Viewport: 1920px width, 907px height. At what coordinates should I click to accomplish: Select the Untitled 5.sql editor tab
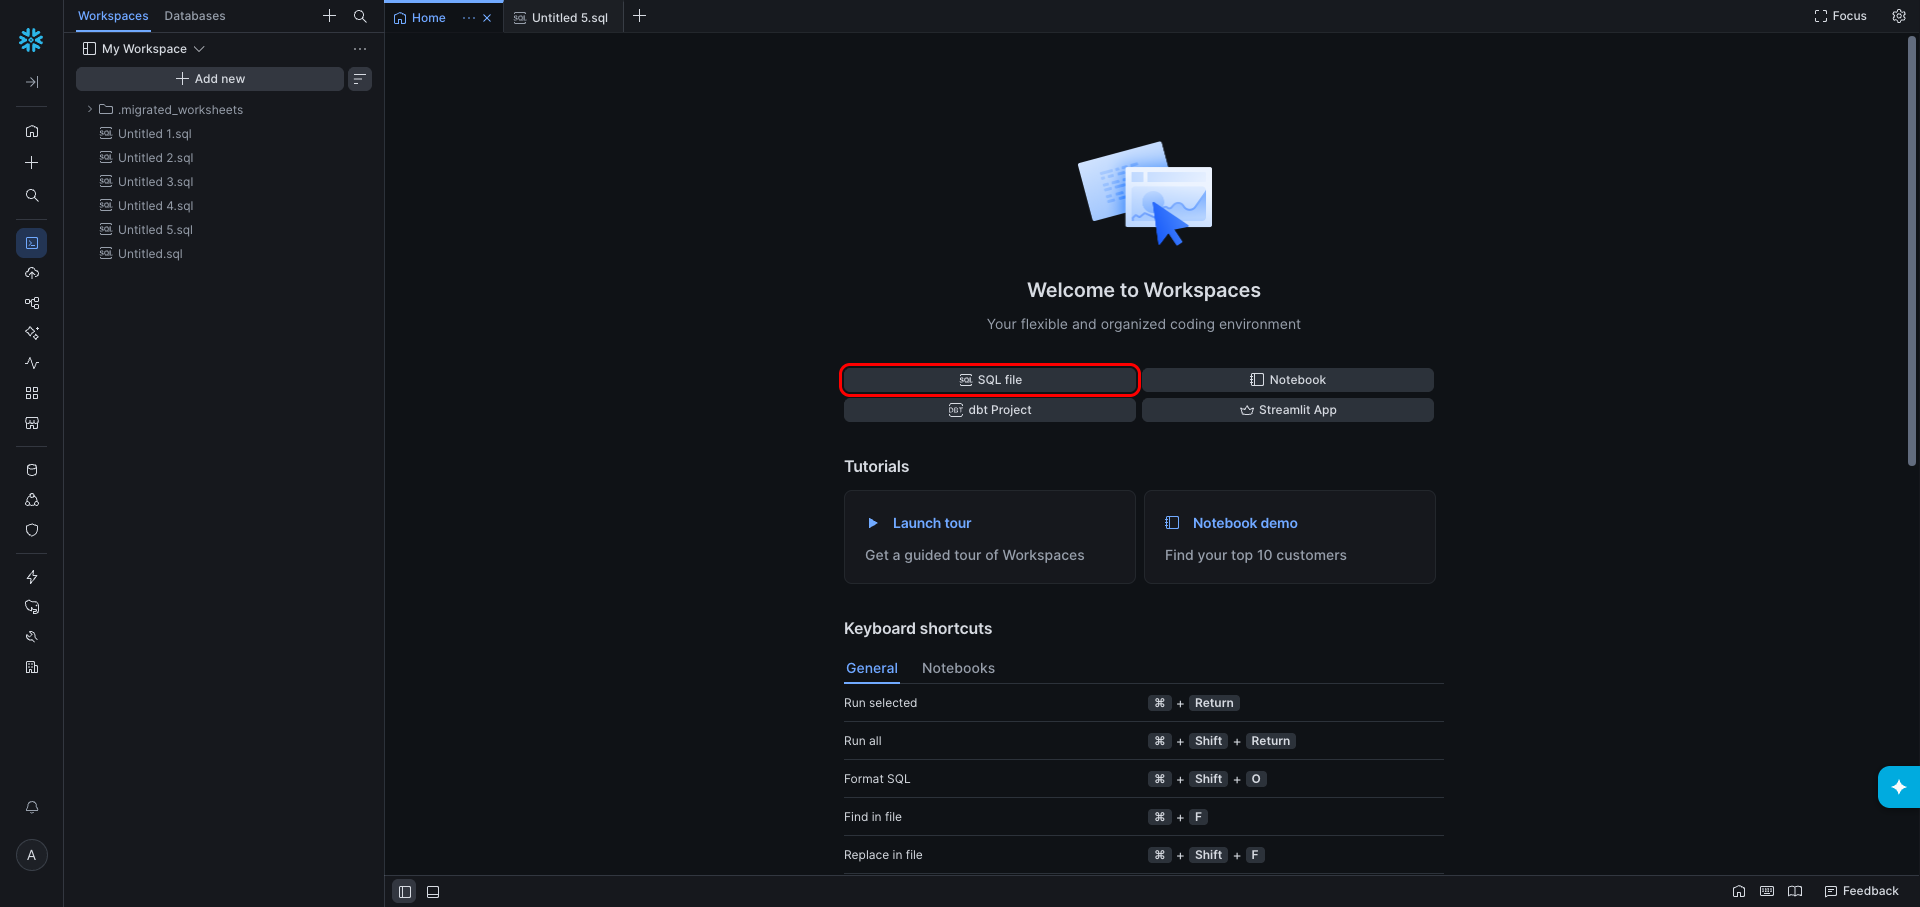(x=561, y=18)
